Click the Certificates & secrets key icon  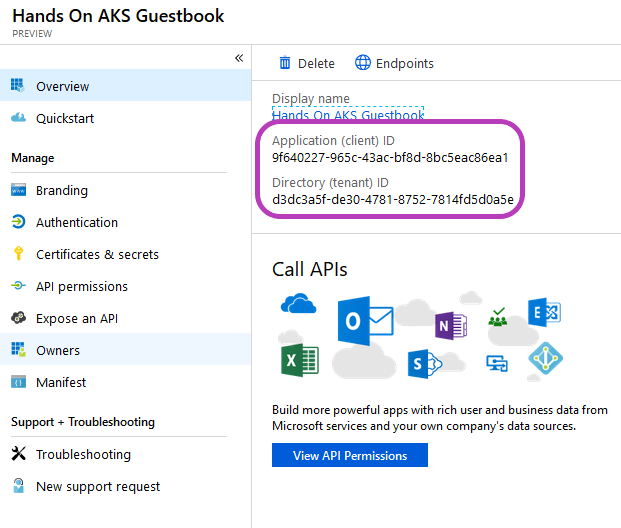(18, 254)
